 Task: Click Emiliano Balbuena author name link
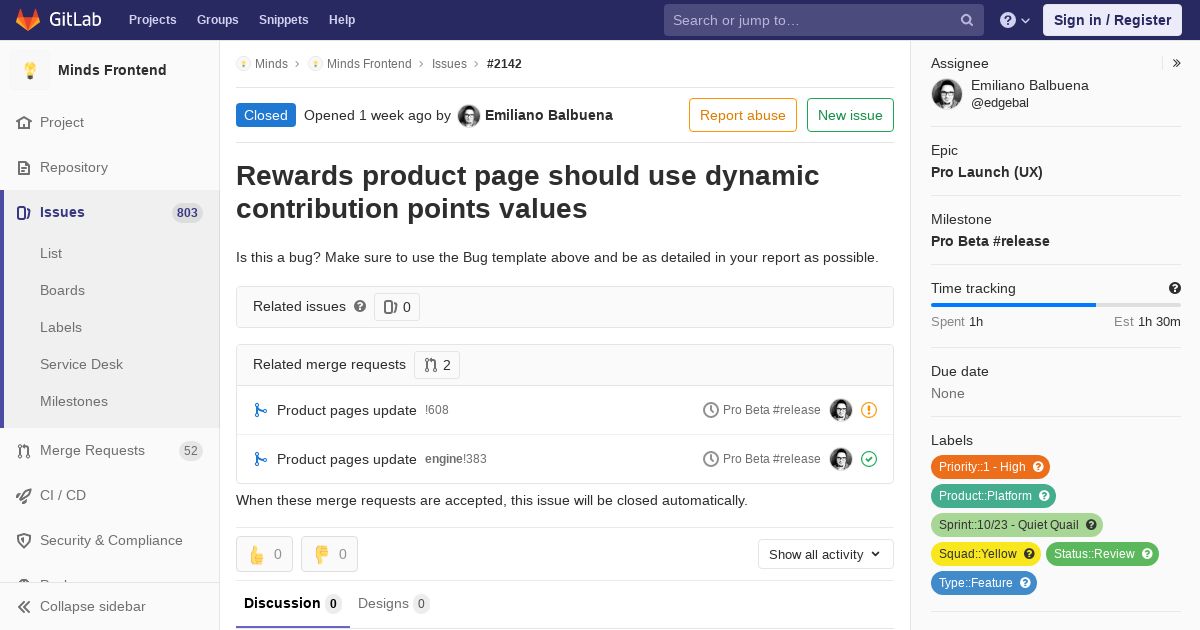click(549, 116)
